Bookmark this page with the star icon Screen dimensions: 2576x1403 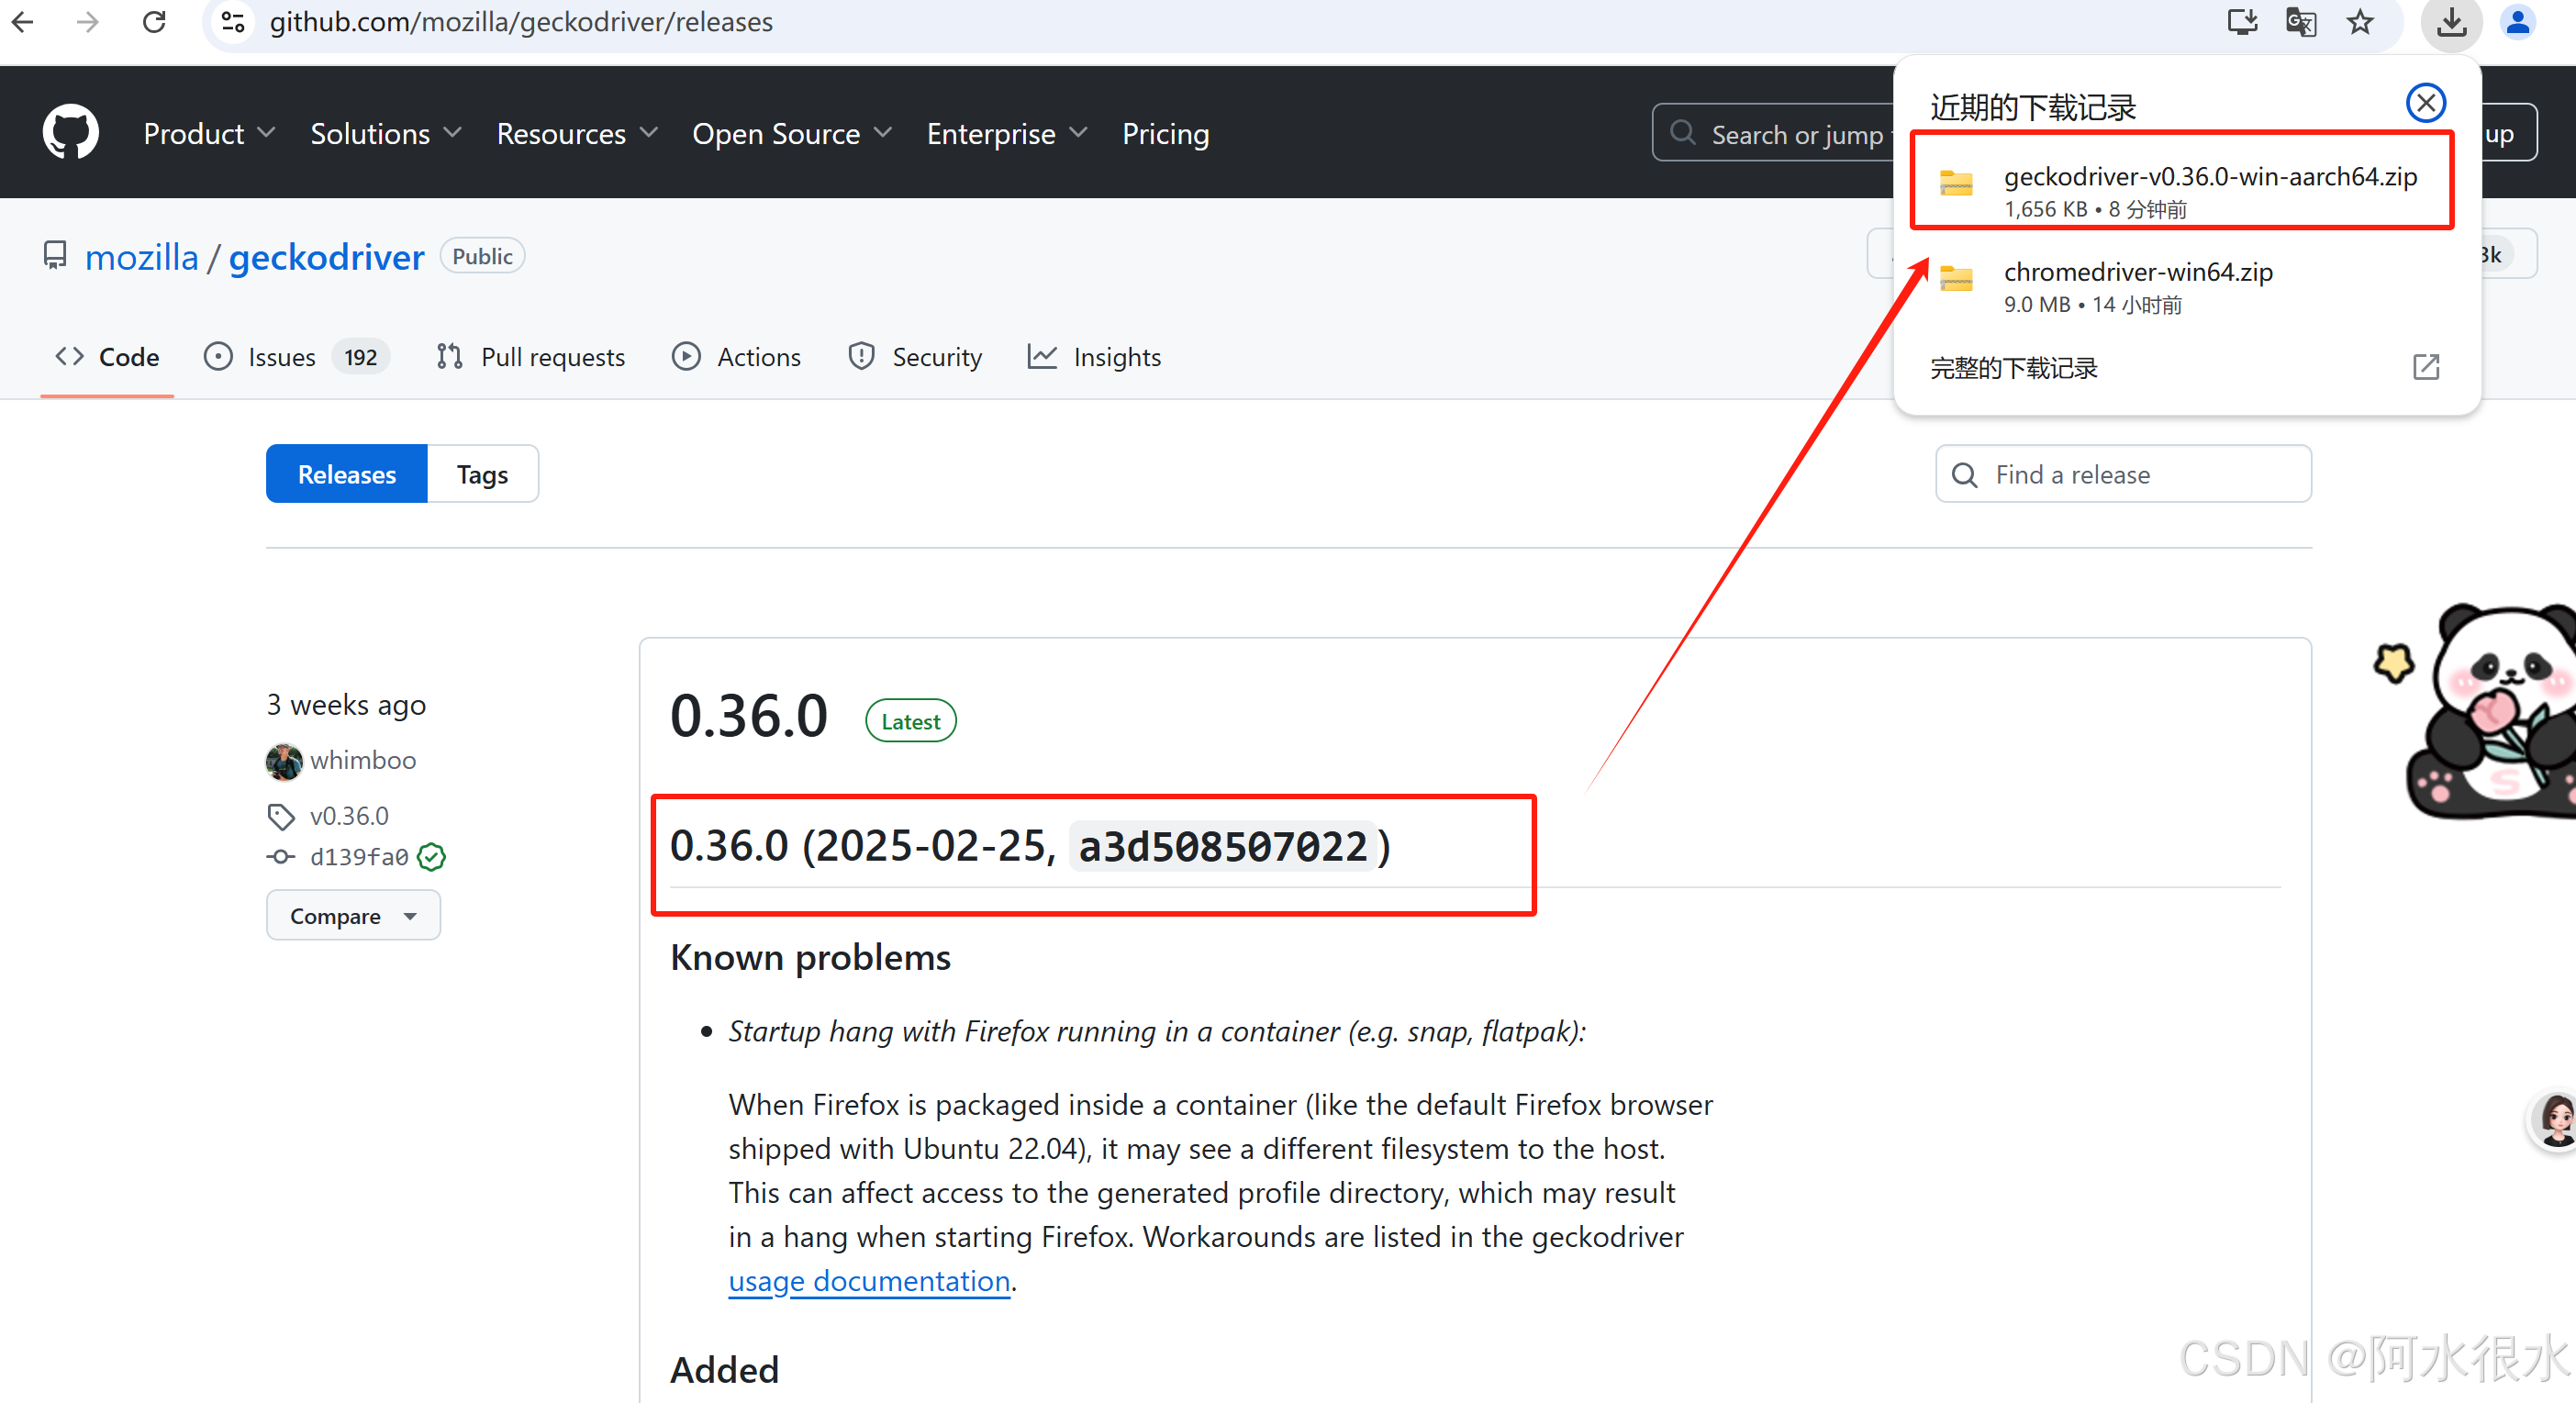pos(2360,21)
